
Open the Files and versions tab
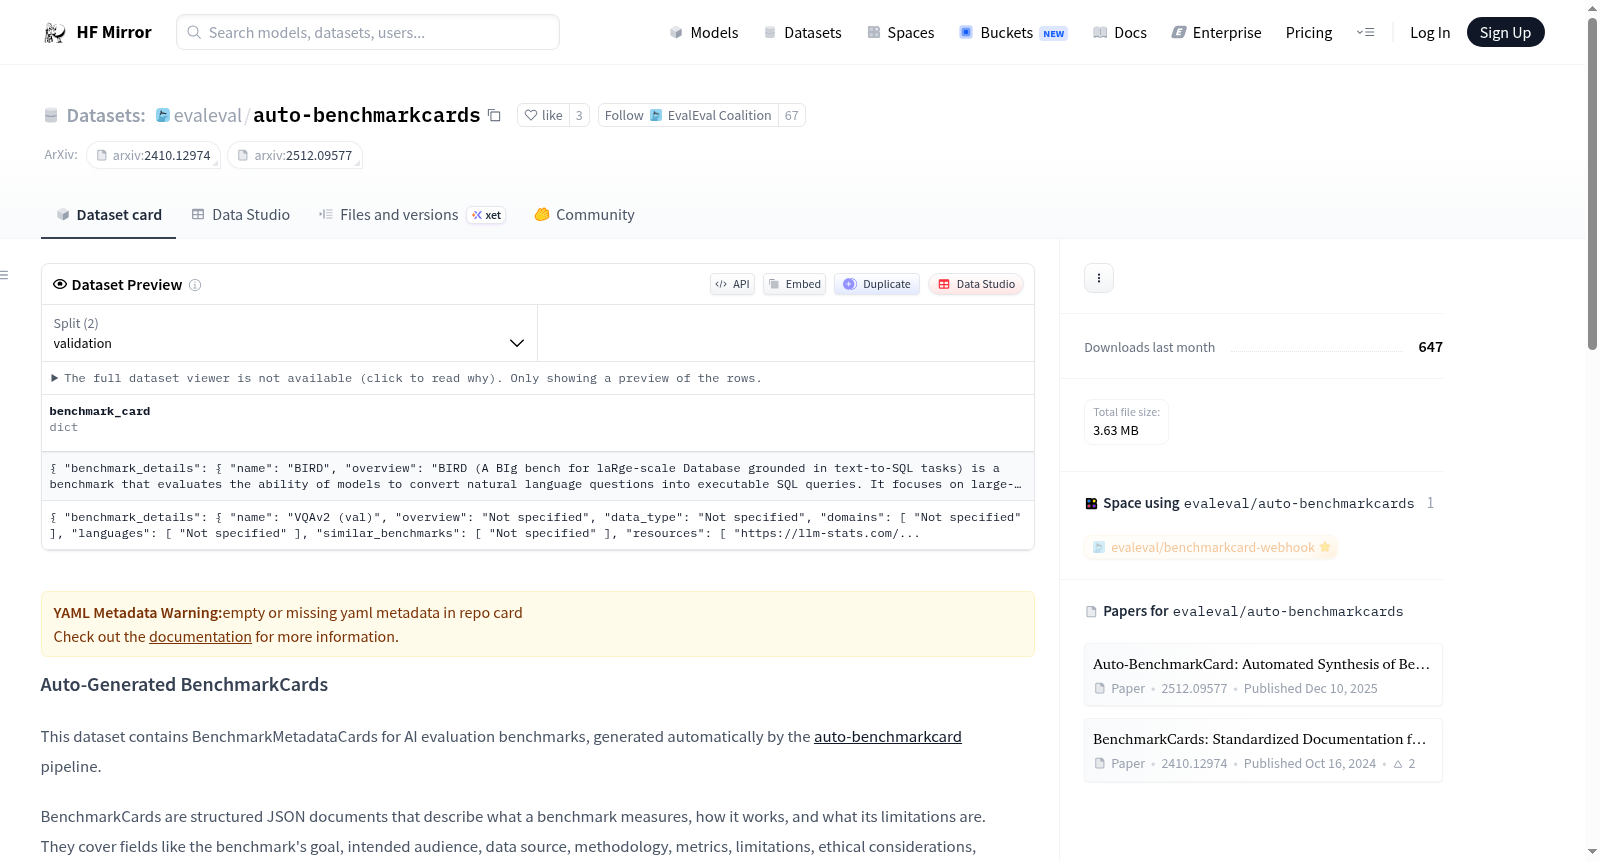click(412, 215)
